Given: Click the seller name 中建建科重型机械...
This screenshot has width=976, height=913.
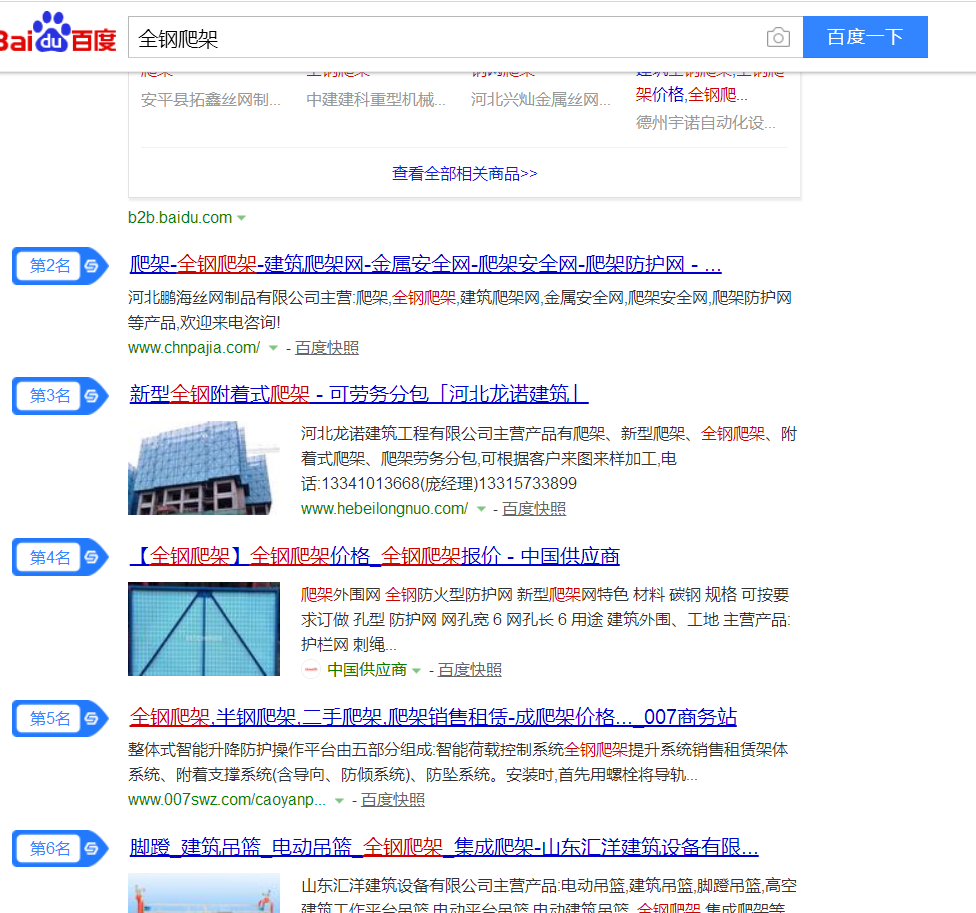Looking at the screenshot, I should point(376,100).
